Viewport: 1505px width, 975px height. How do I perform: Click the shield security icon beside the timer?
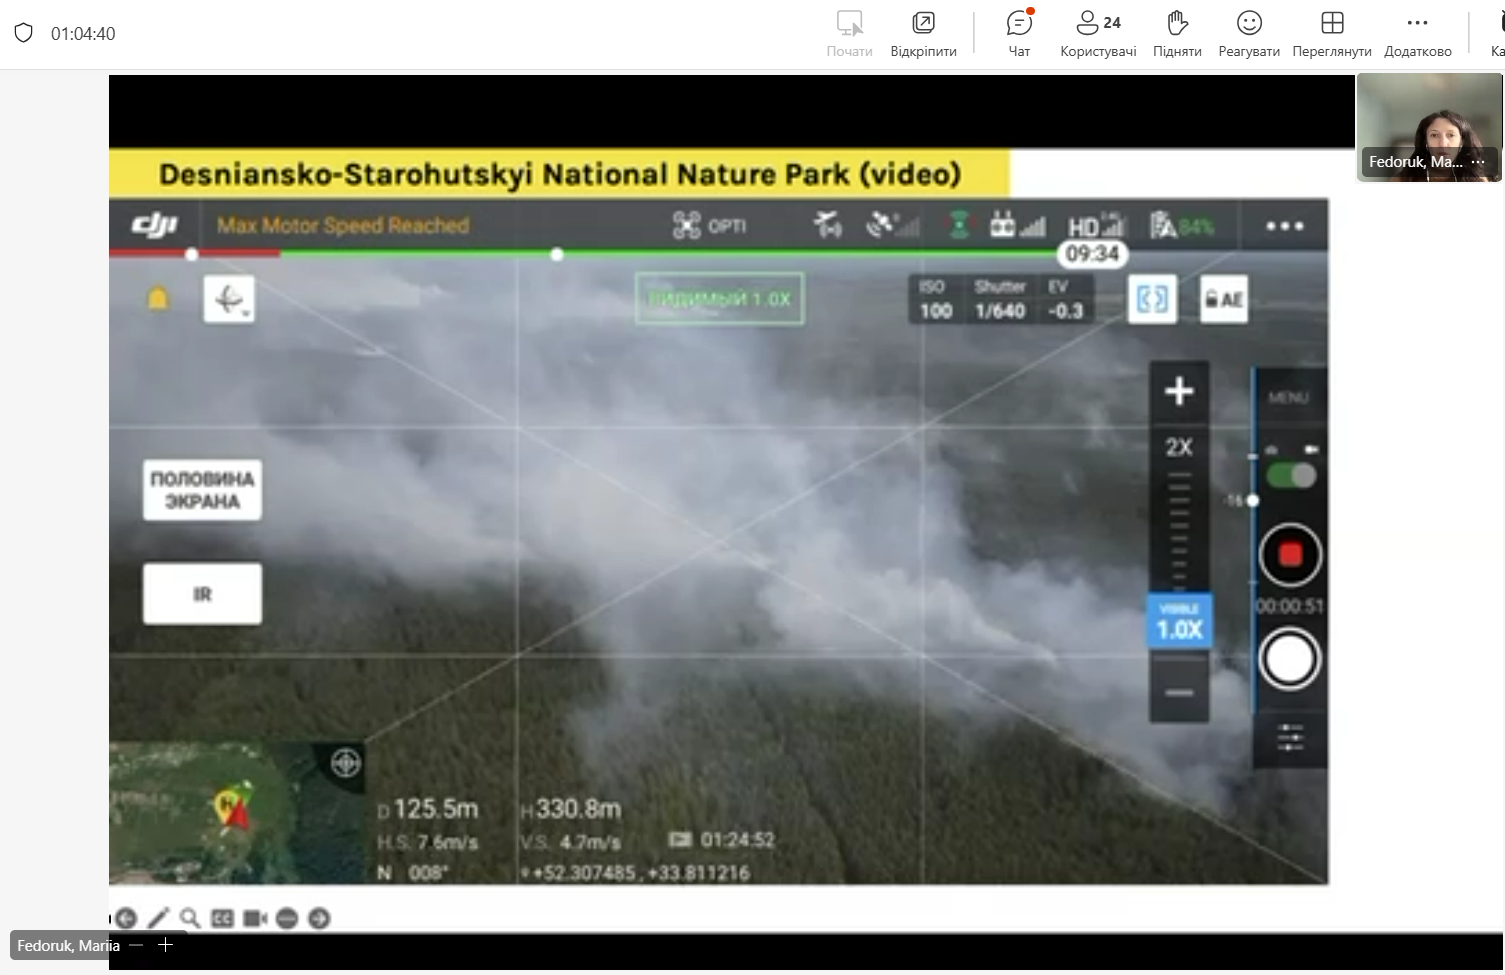23,33
